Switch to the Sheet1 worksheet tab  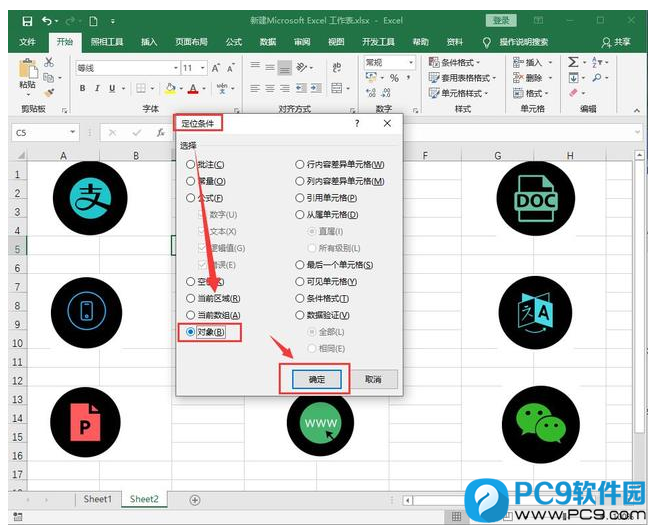[x=98, y=499]
